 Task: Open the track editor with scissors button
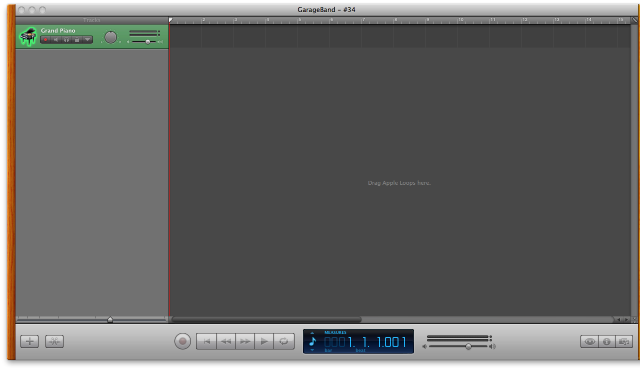[54, 341]
